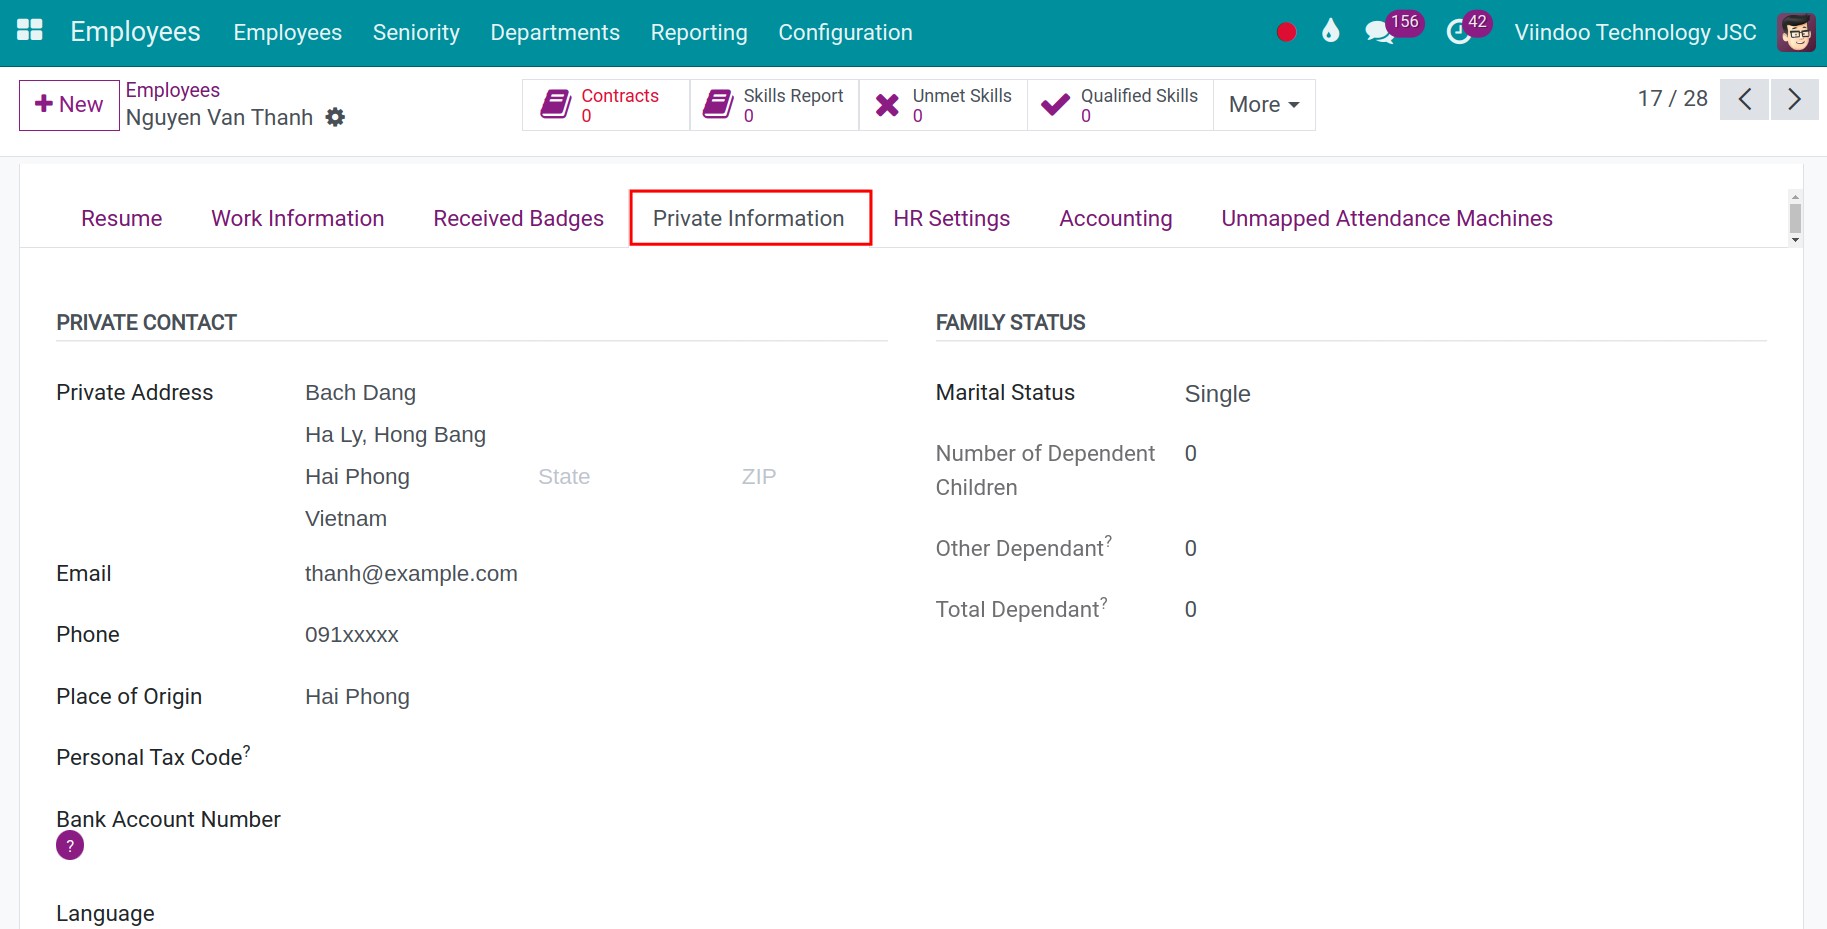Image resolution: width=1827 pixels, height=929 pixels.
Task: Open the Employees menu in the top bar
Action: point(288,32)
